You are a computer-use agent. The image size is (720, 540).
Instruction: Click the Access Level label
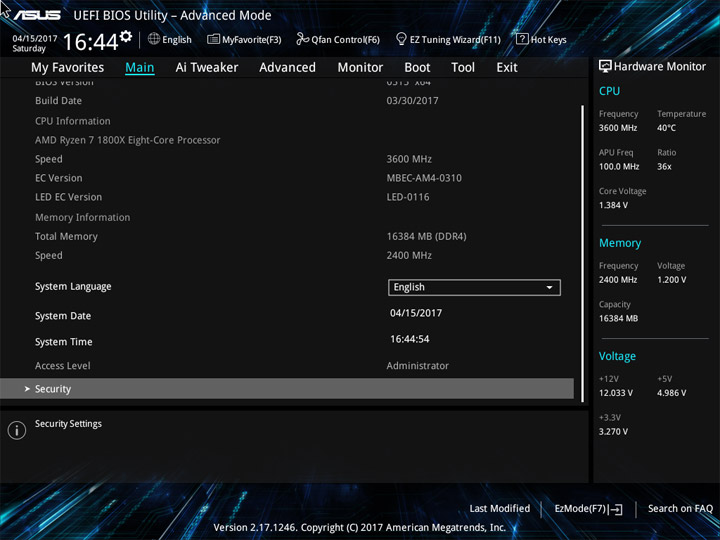point(62,366)
